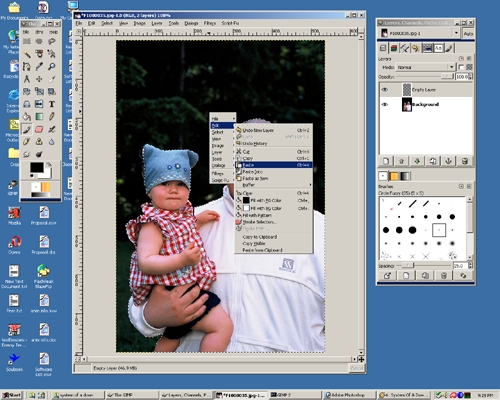Select the Bucket Fill tool
500x400 pixels.
[x=27, y=117]
